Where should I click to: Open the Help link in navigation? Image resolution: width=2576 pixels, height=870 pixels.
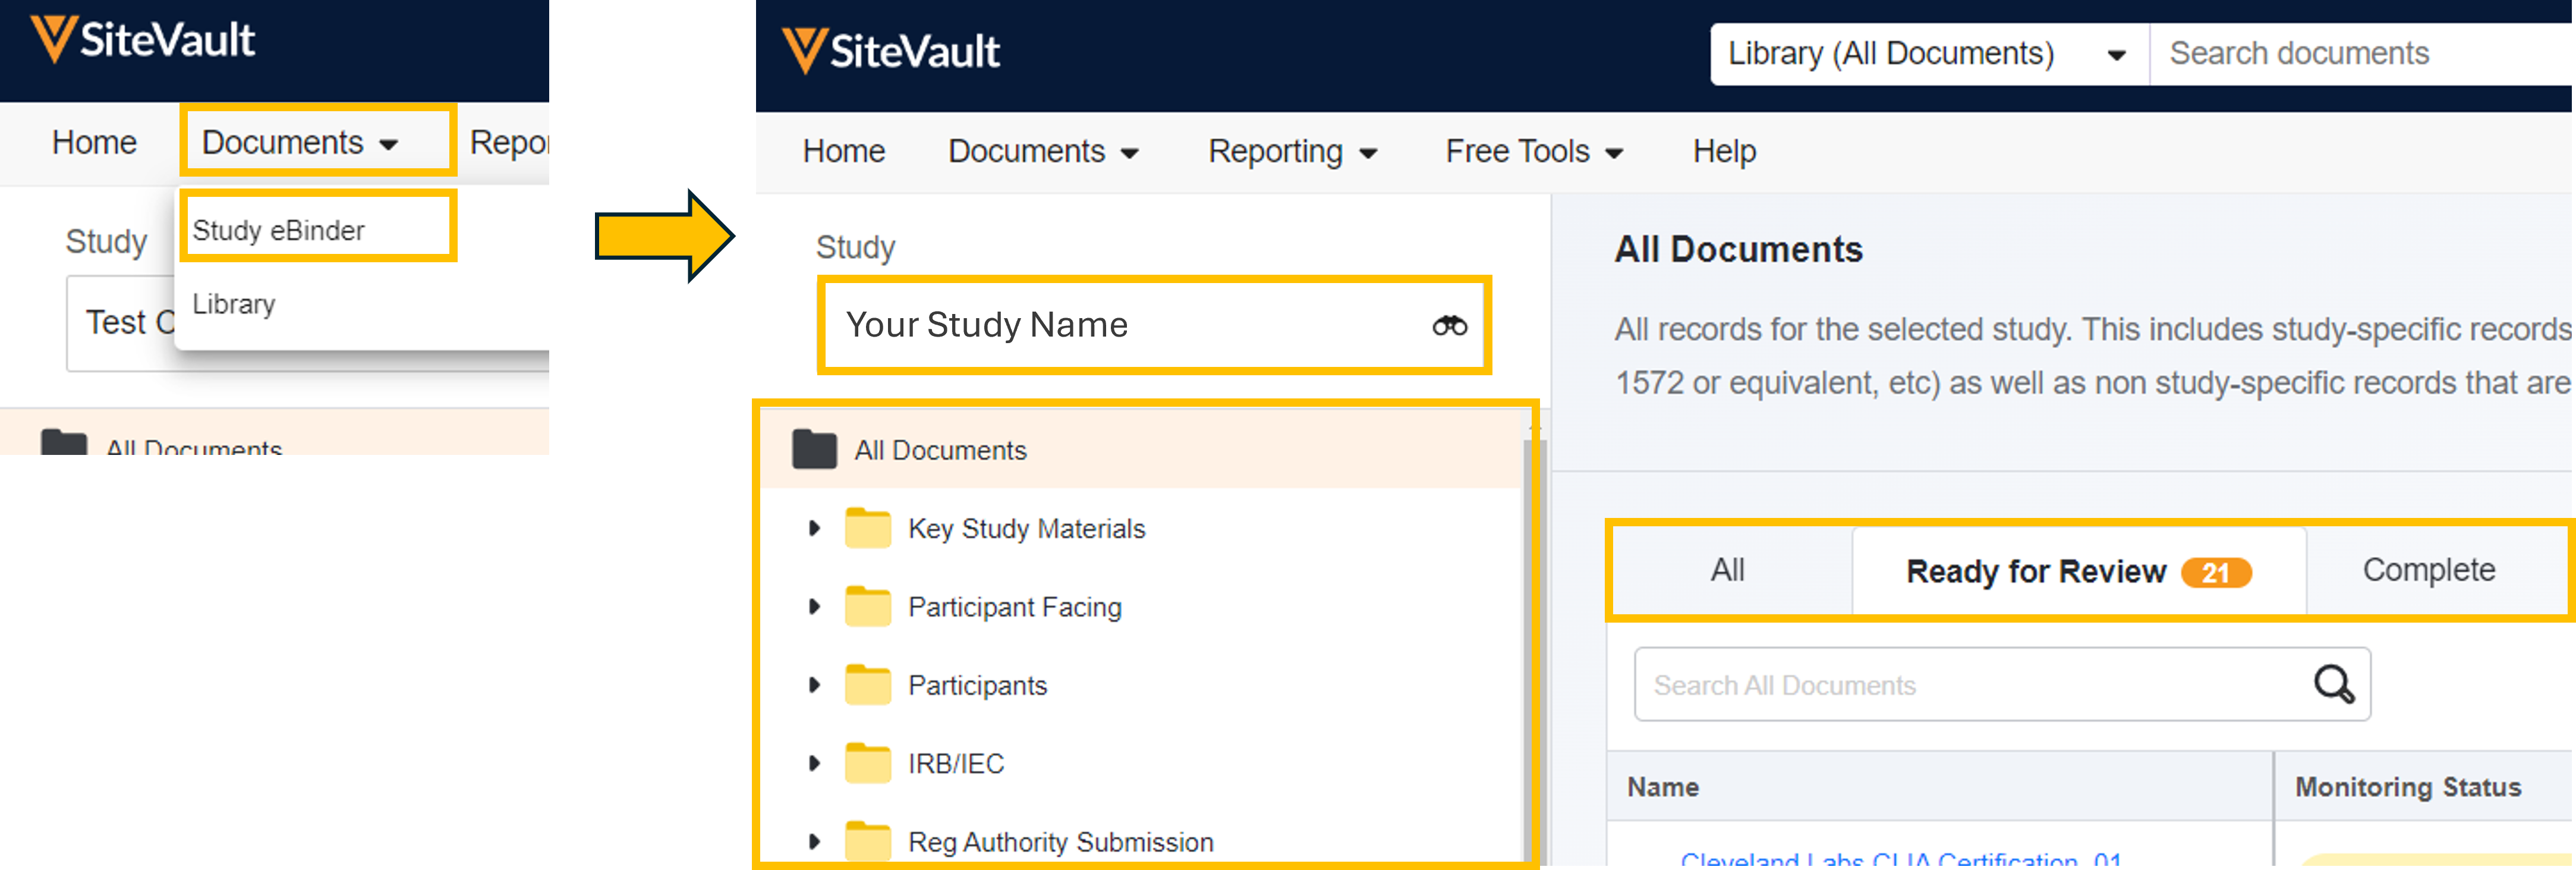click(x=1724, y=152)
